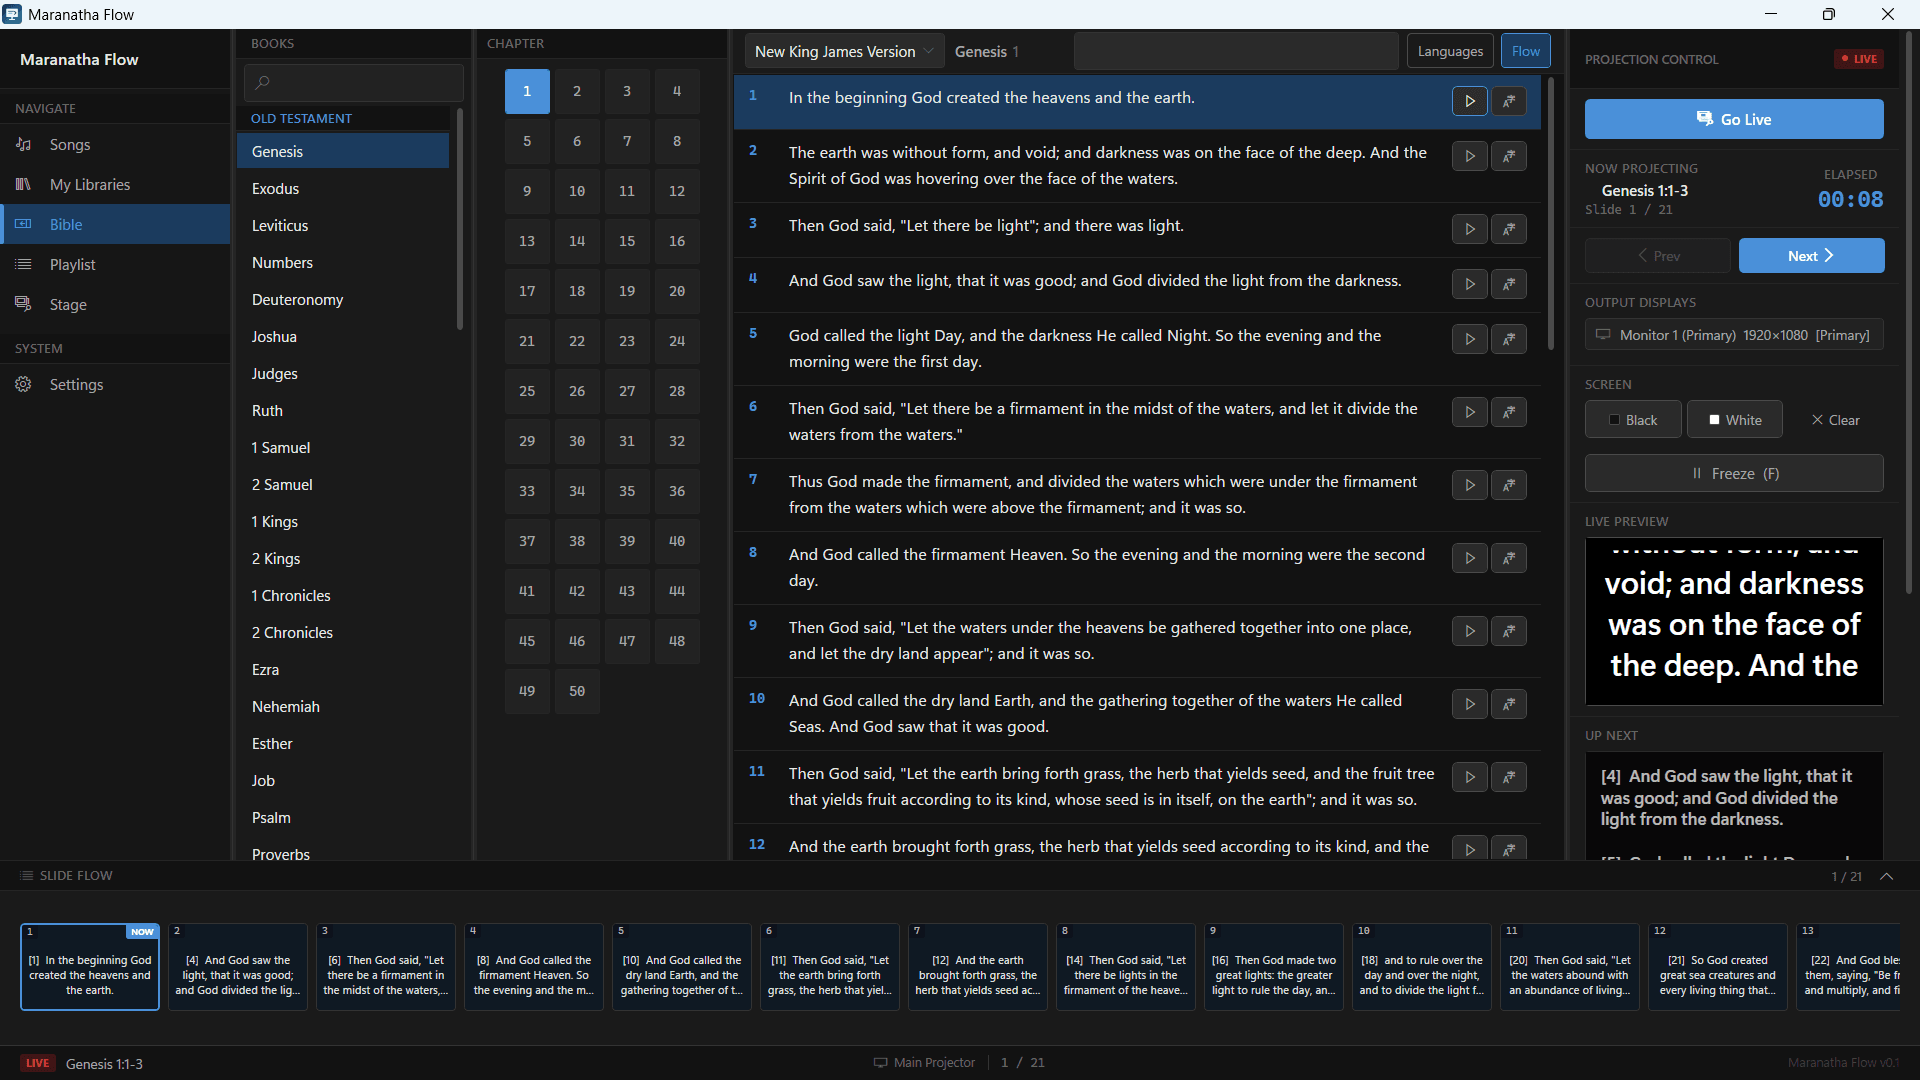This screenshot has height=1080, width=1920.
Task: Select chapter 12 of Genesis
Action: [677, 191]
